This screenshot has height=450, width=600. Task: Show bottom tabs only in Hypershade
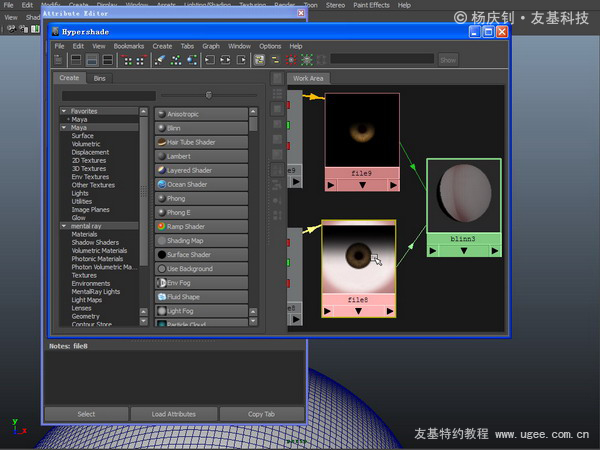pos(92,60)
